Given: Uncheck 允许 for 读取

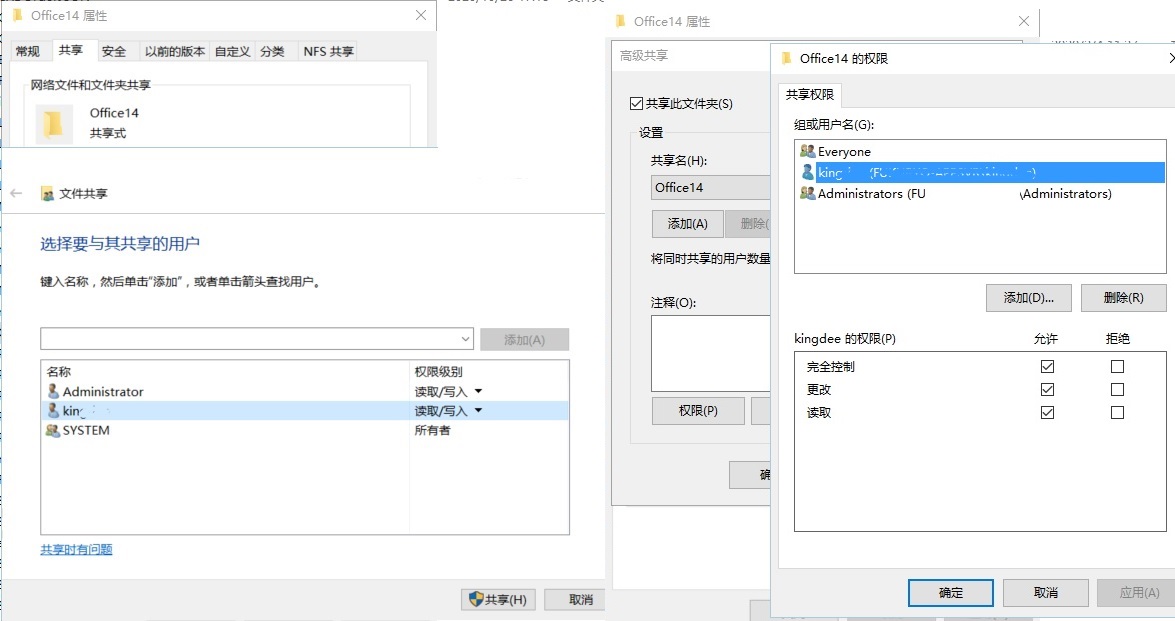Looking at the screenshot, I should click(1048, 413).
